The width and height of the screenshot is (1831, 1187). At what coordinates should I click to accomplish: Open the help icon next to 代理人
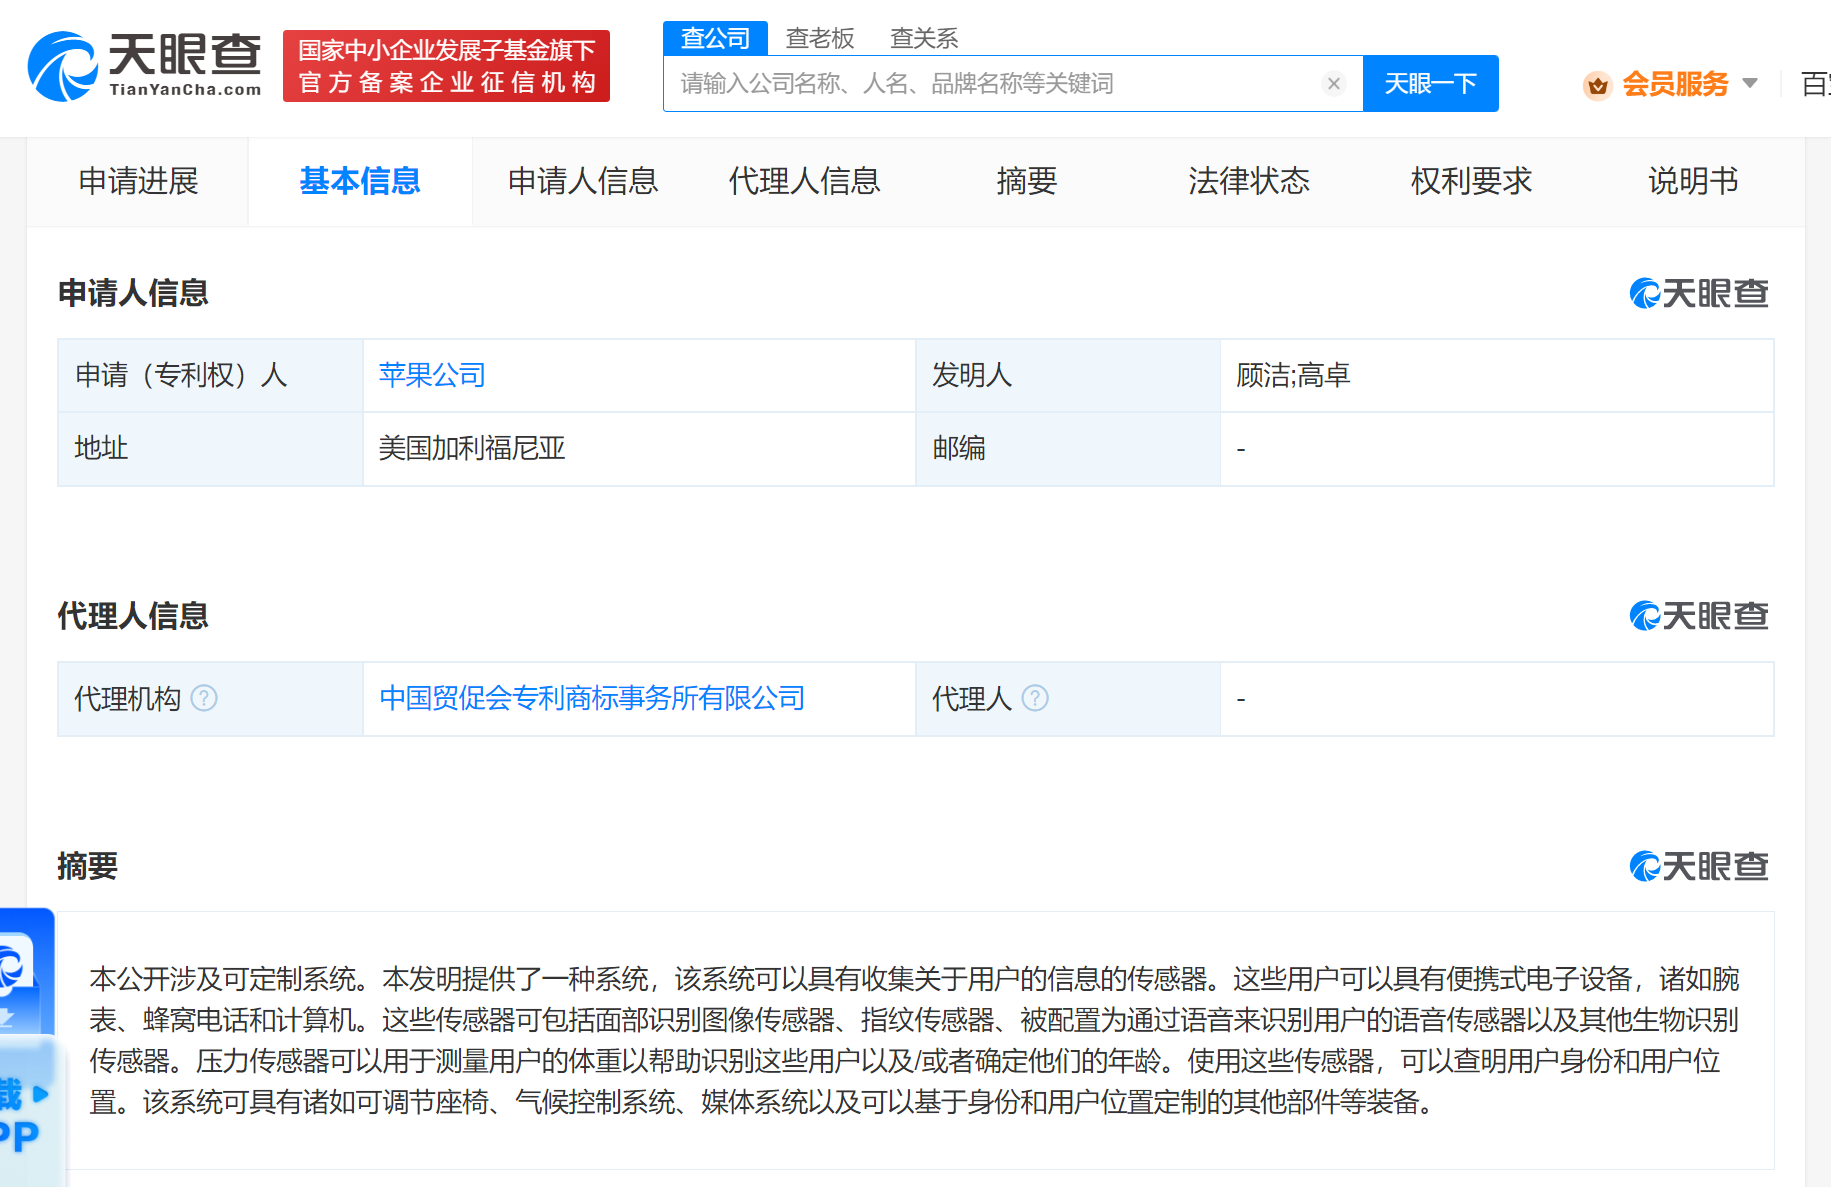1035,698
